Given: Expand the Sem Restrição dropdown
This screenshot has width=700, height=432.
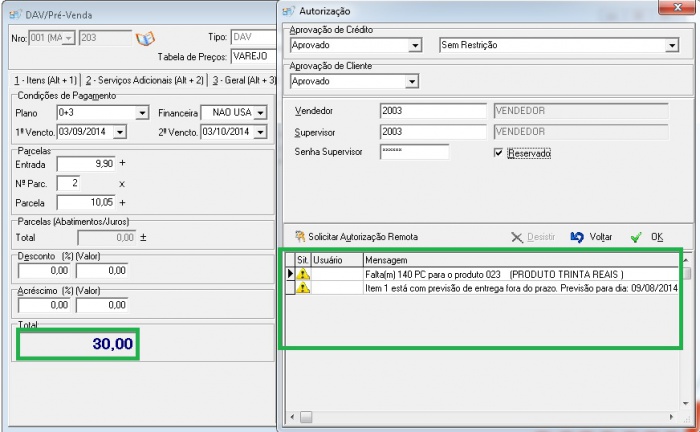Looking at the screenshot, I should tap(672, 46).
